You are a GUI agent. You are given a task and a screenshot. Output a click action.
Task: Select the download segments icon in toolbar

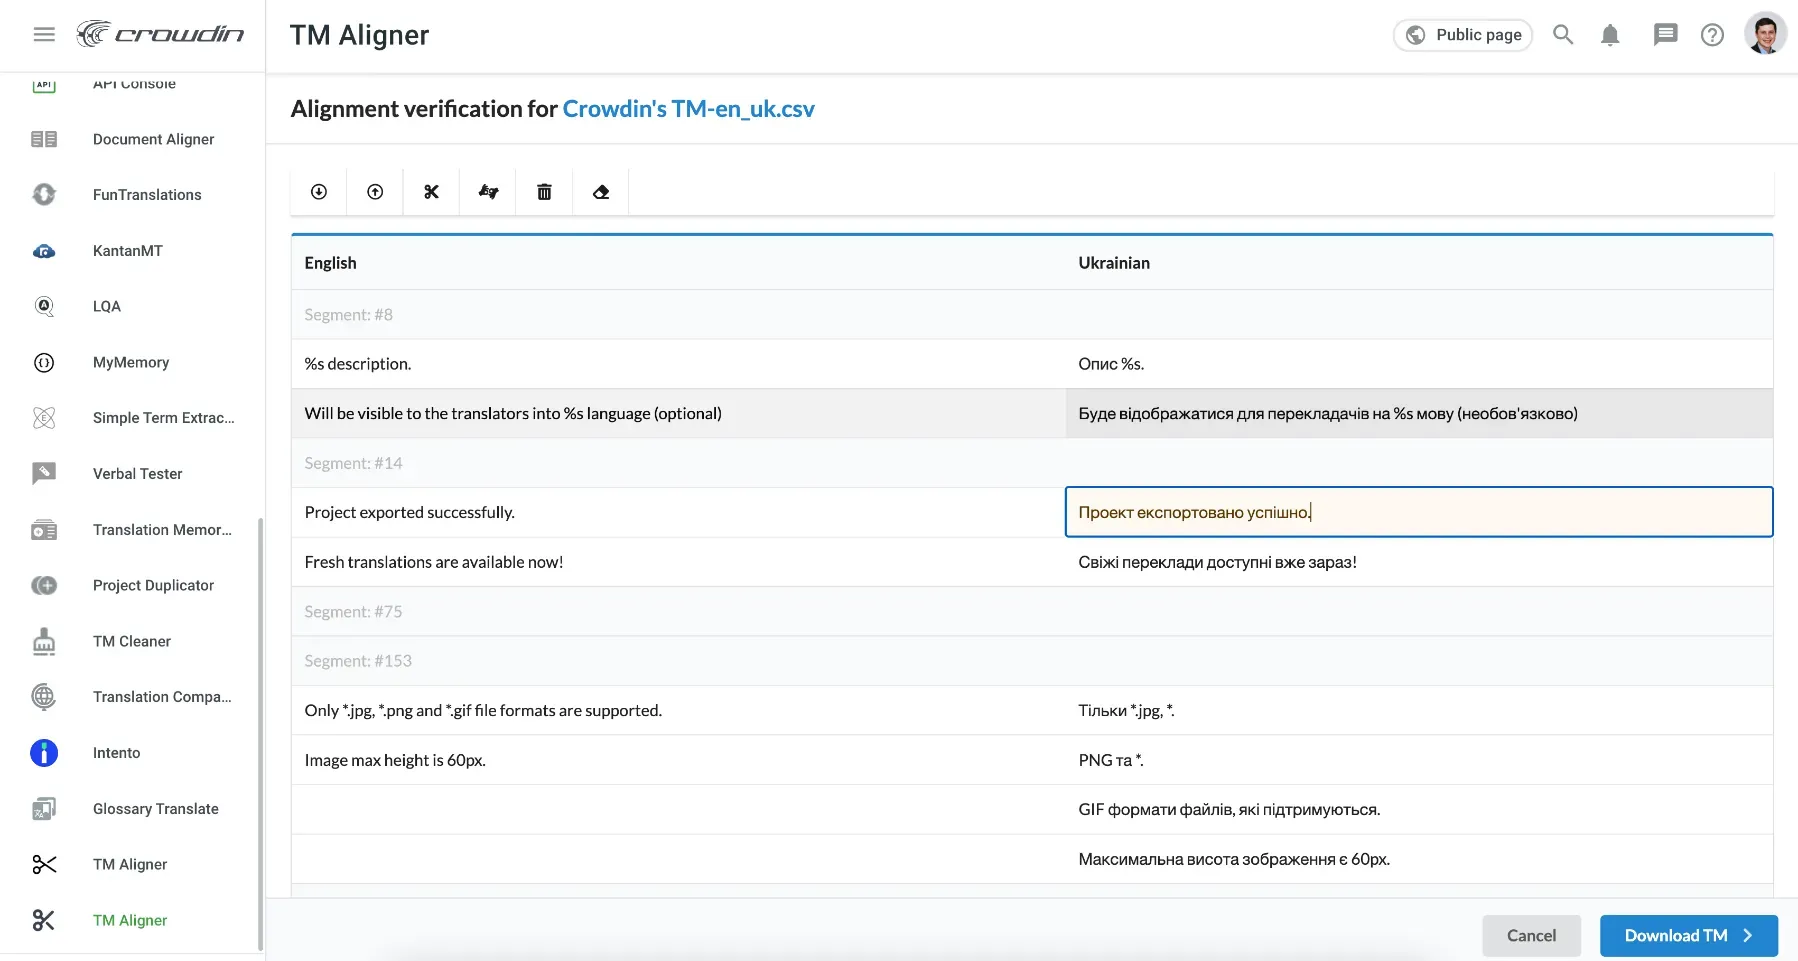pos(317,191)
